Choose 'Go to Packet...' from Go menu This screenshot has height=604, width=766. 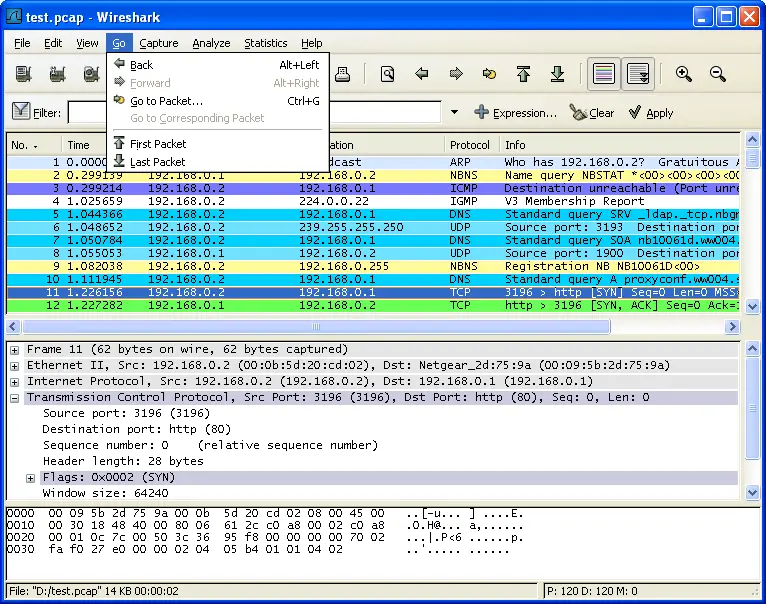coord(166,101)
